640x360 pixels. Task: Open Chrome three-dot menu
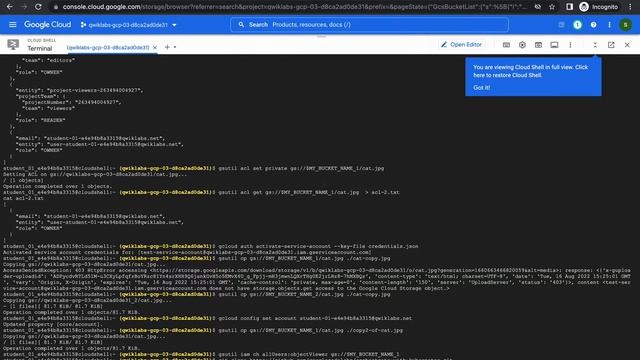pyautogui.click(x=630, y=7)
